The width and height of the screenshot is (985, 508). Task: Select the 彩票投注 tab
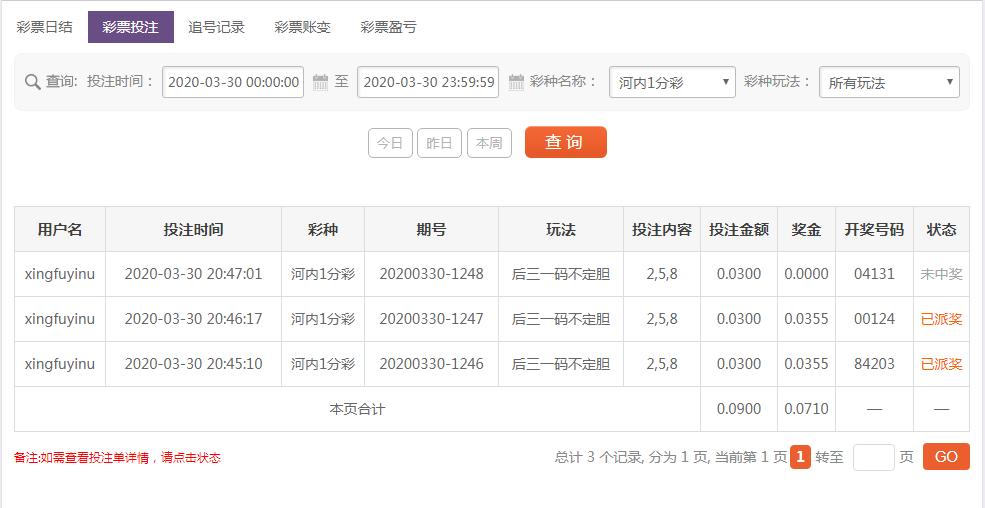point(131,27)
